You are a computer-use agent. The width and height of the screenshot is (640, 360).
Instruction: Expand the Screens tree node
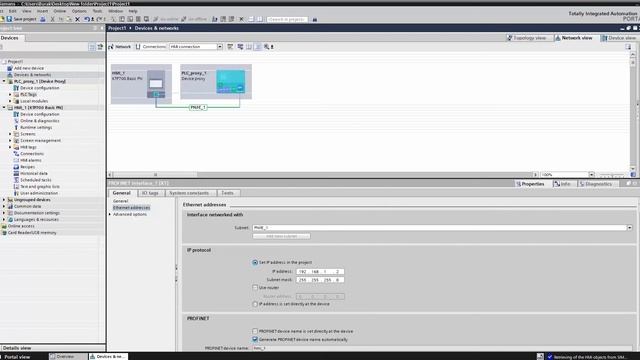(x=10, y=134)
